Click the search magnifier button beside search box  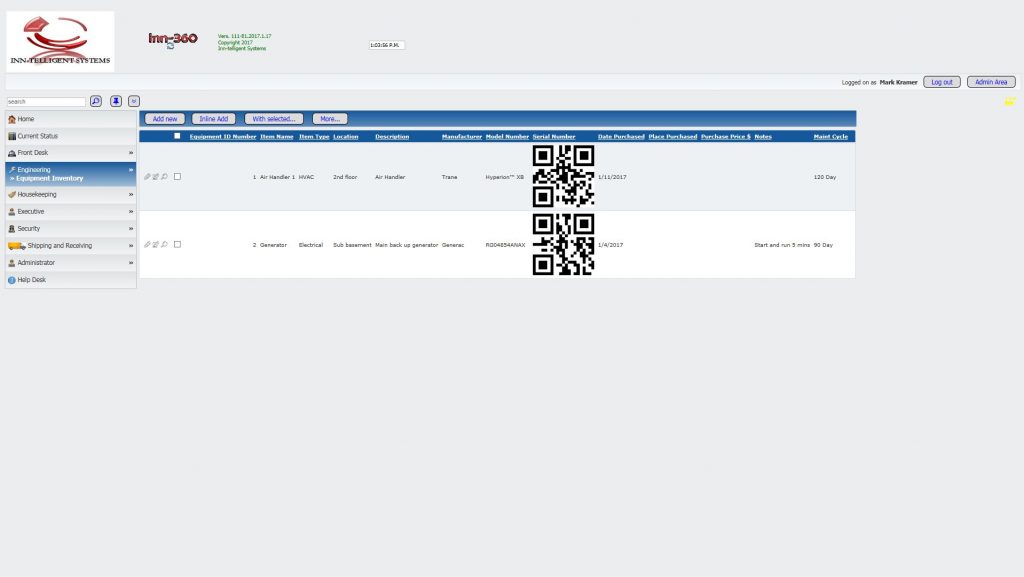coord(96,101)
